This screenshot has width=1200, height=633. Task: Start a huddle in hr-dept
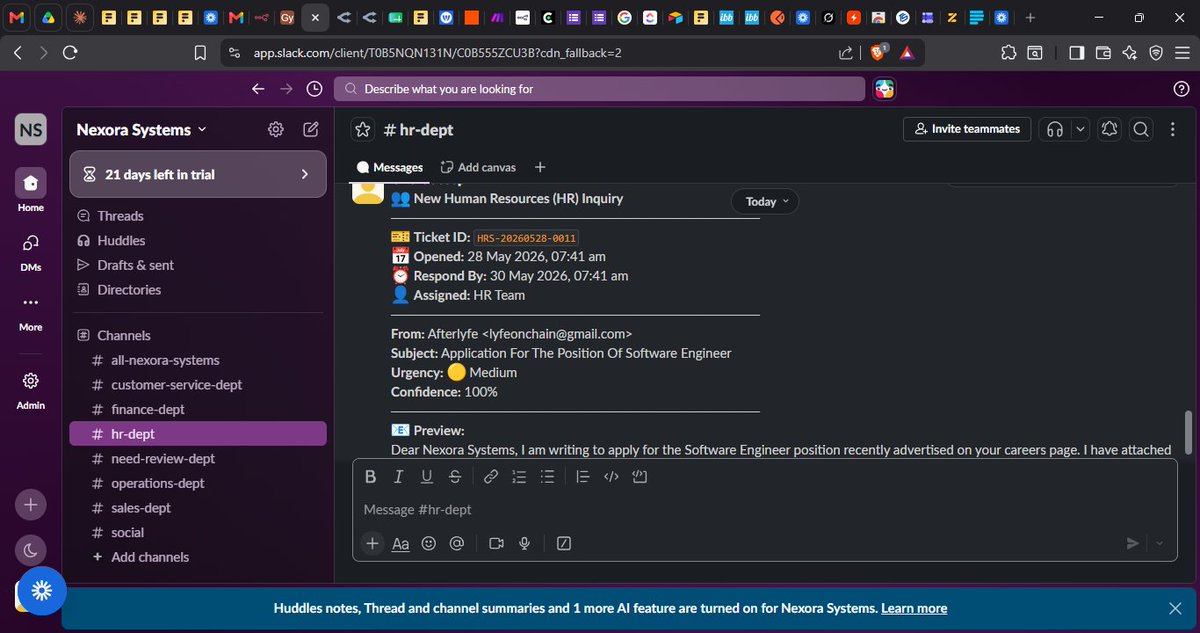[x=1054, y=129]
